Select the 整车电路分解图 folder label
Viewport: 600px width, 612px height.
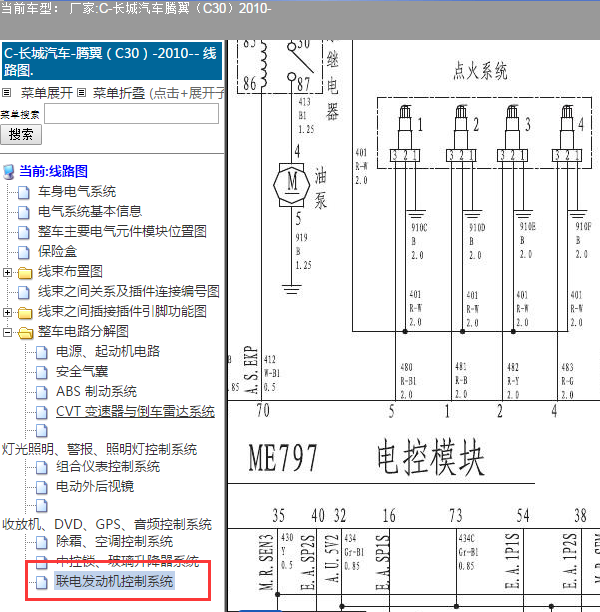click(x=83, y=331)
